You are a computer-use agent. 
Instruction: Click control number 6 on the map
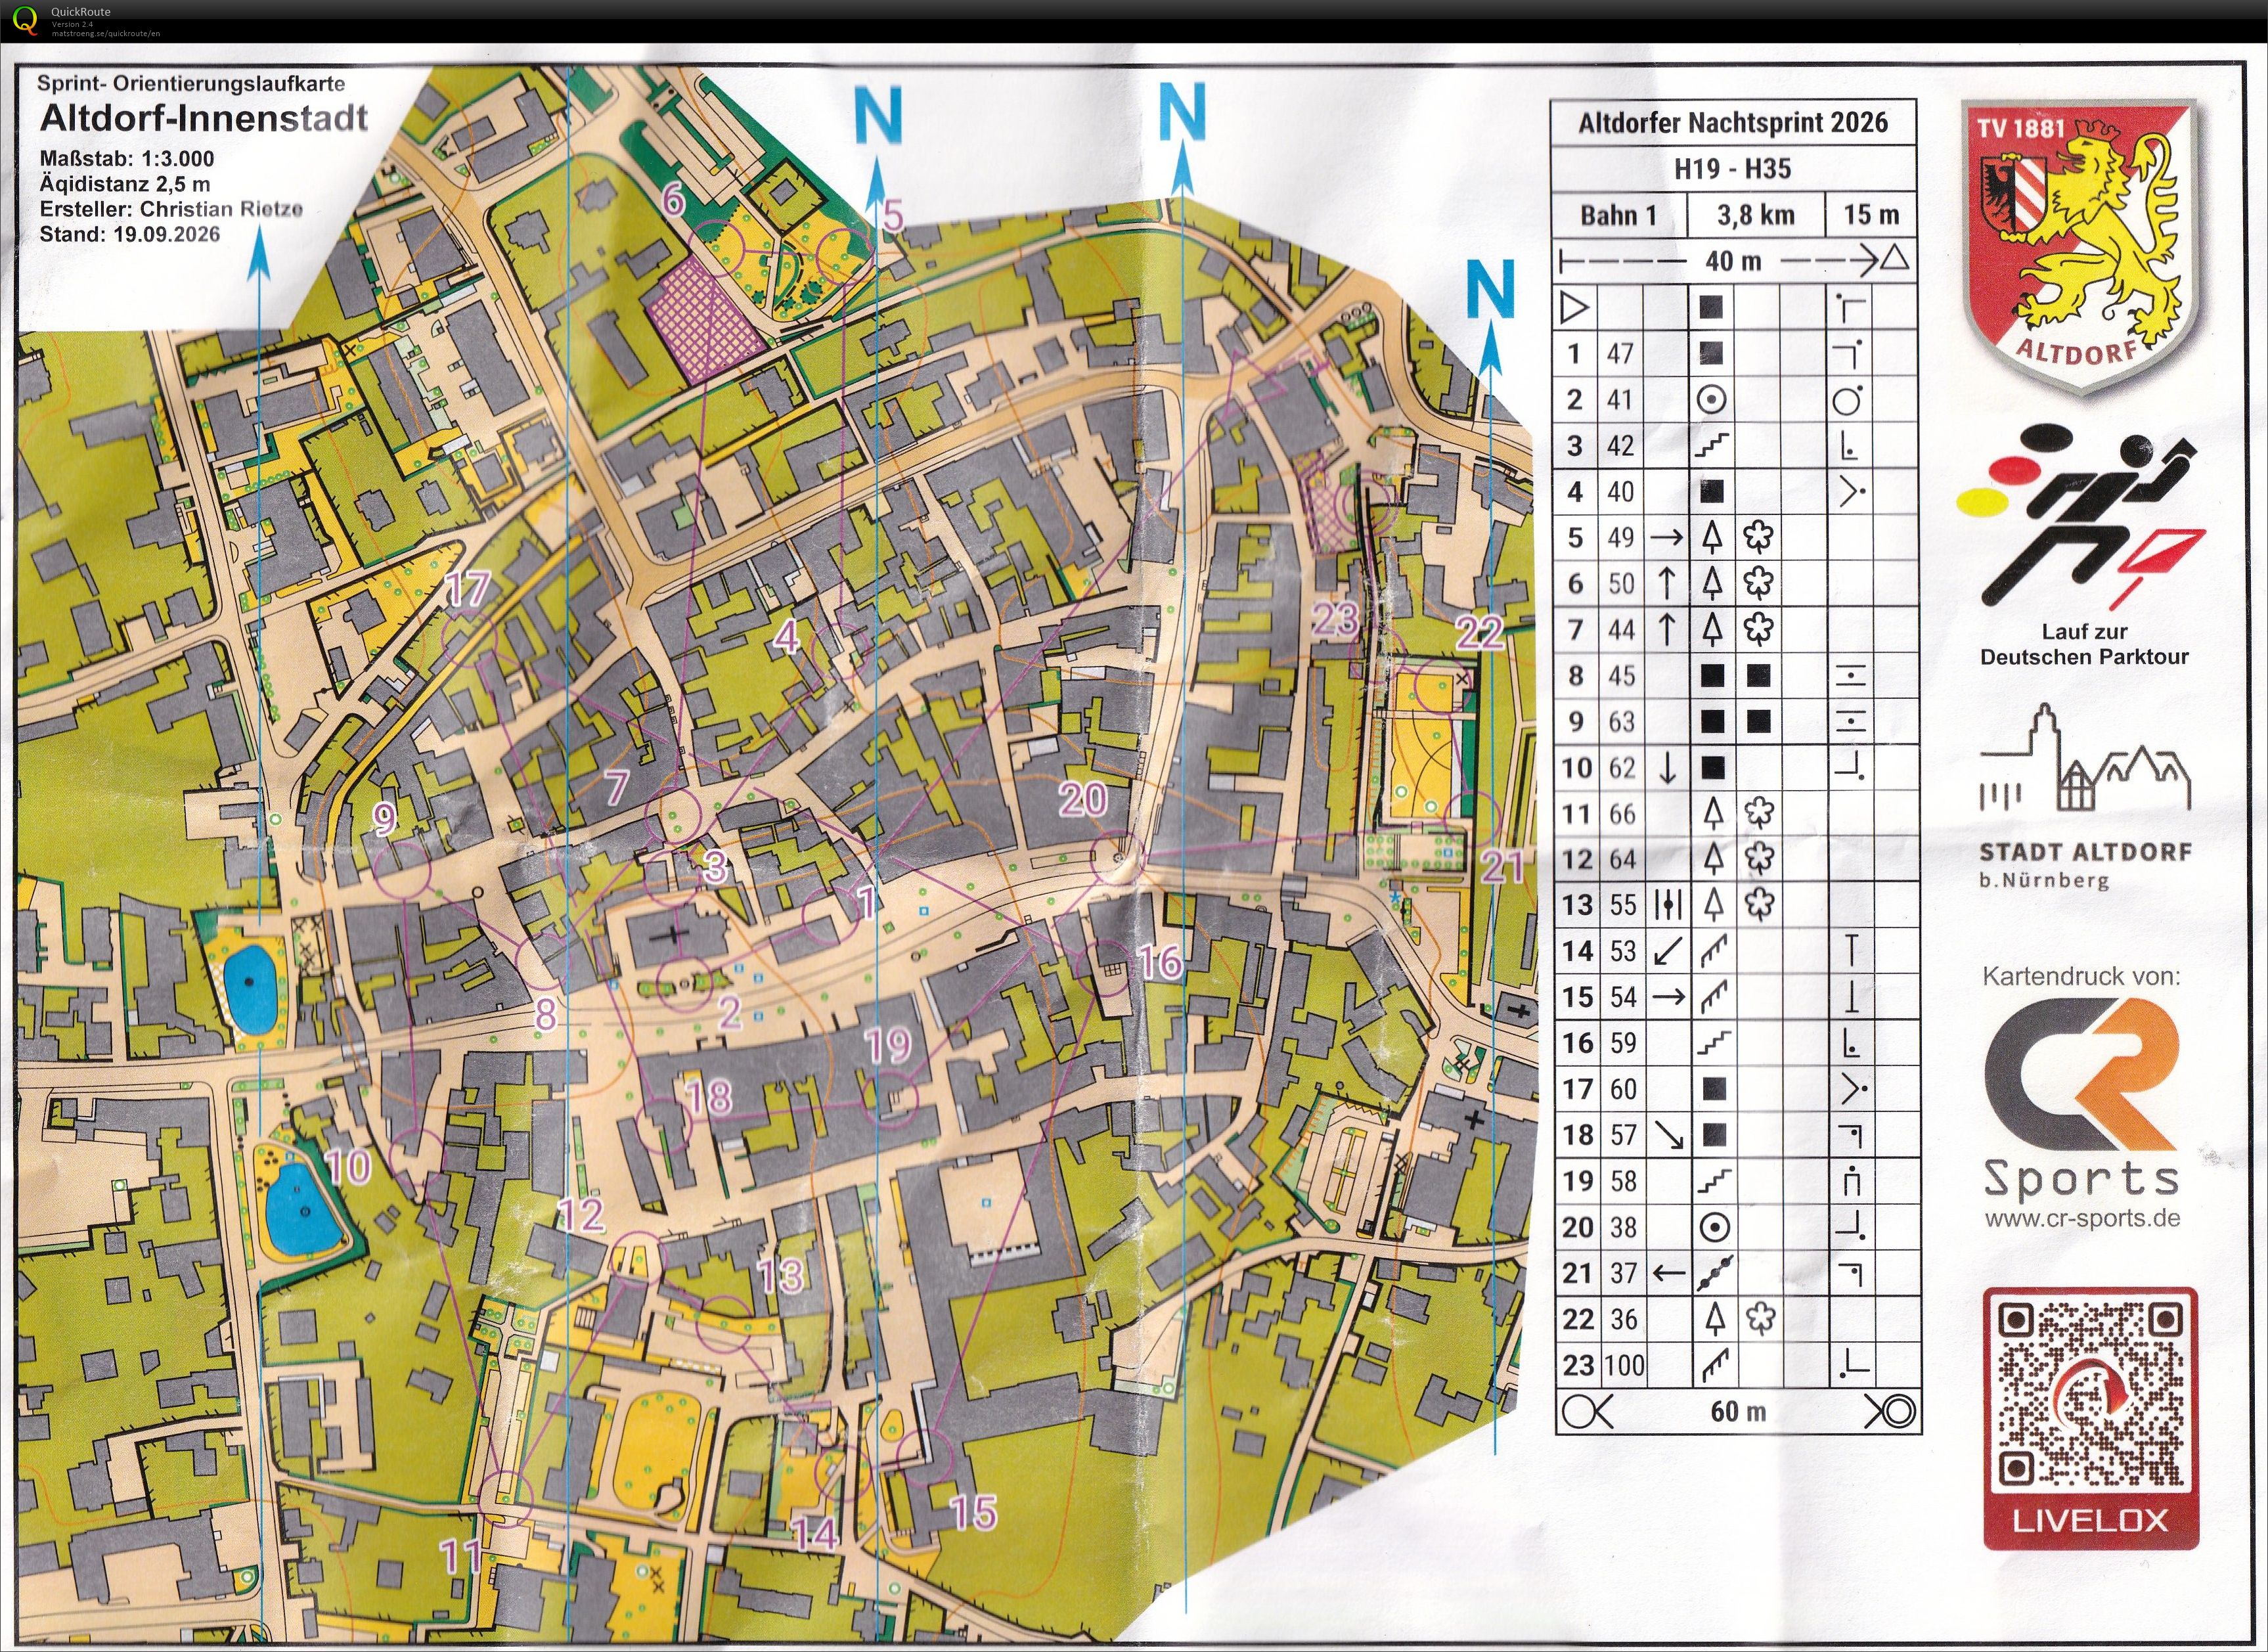(x=674, y=201)
